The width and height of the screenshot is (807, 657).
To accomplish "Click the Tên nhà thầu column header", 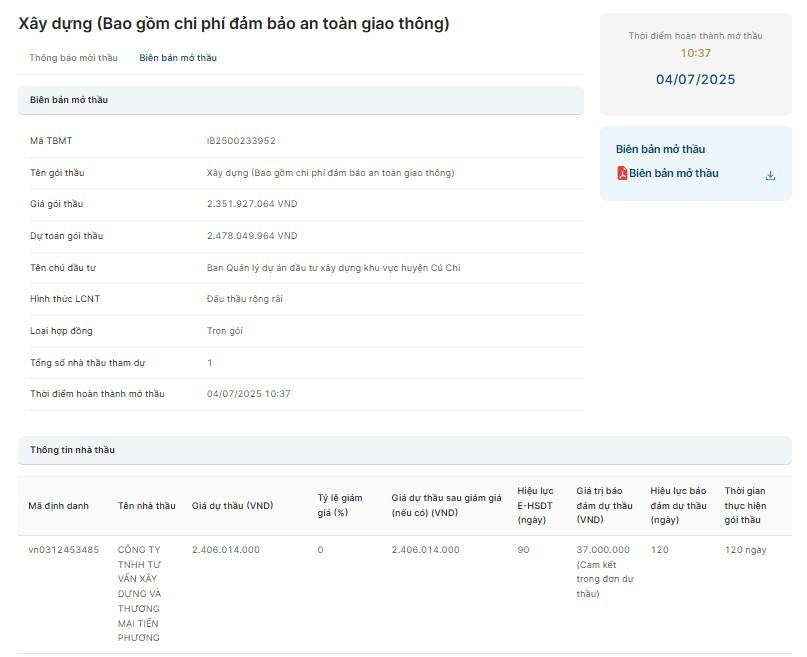I will click(x=146, y=506).
